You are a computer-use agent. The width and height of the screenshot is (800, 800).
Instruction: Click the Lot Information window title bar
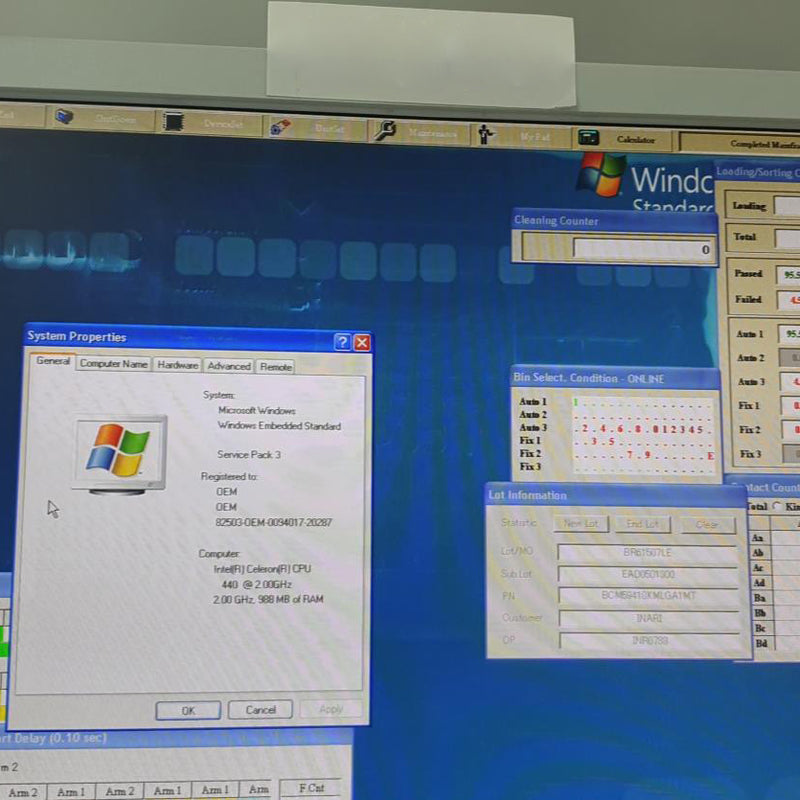click(x=616, y=495)
